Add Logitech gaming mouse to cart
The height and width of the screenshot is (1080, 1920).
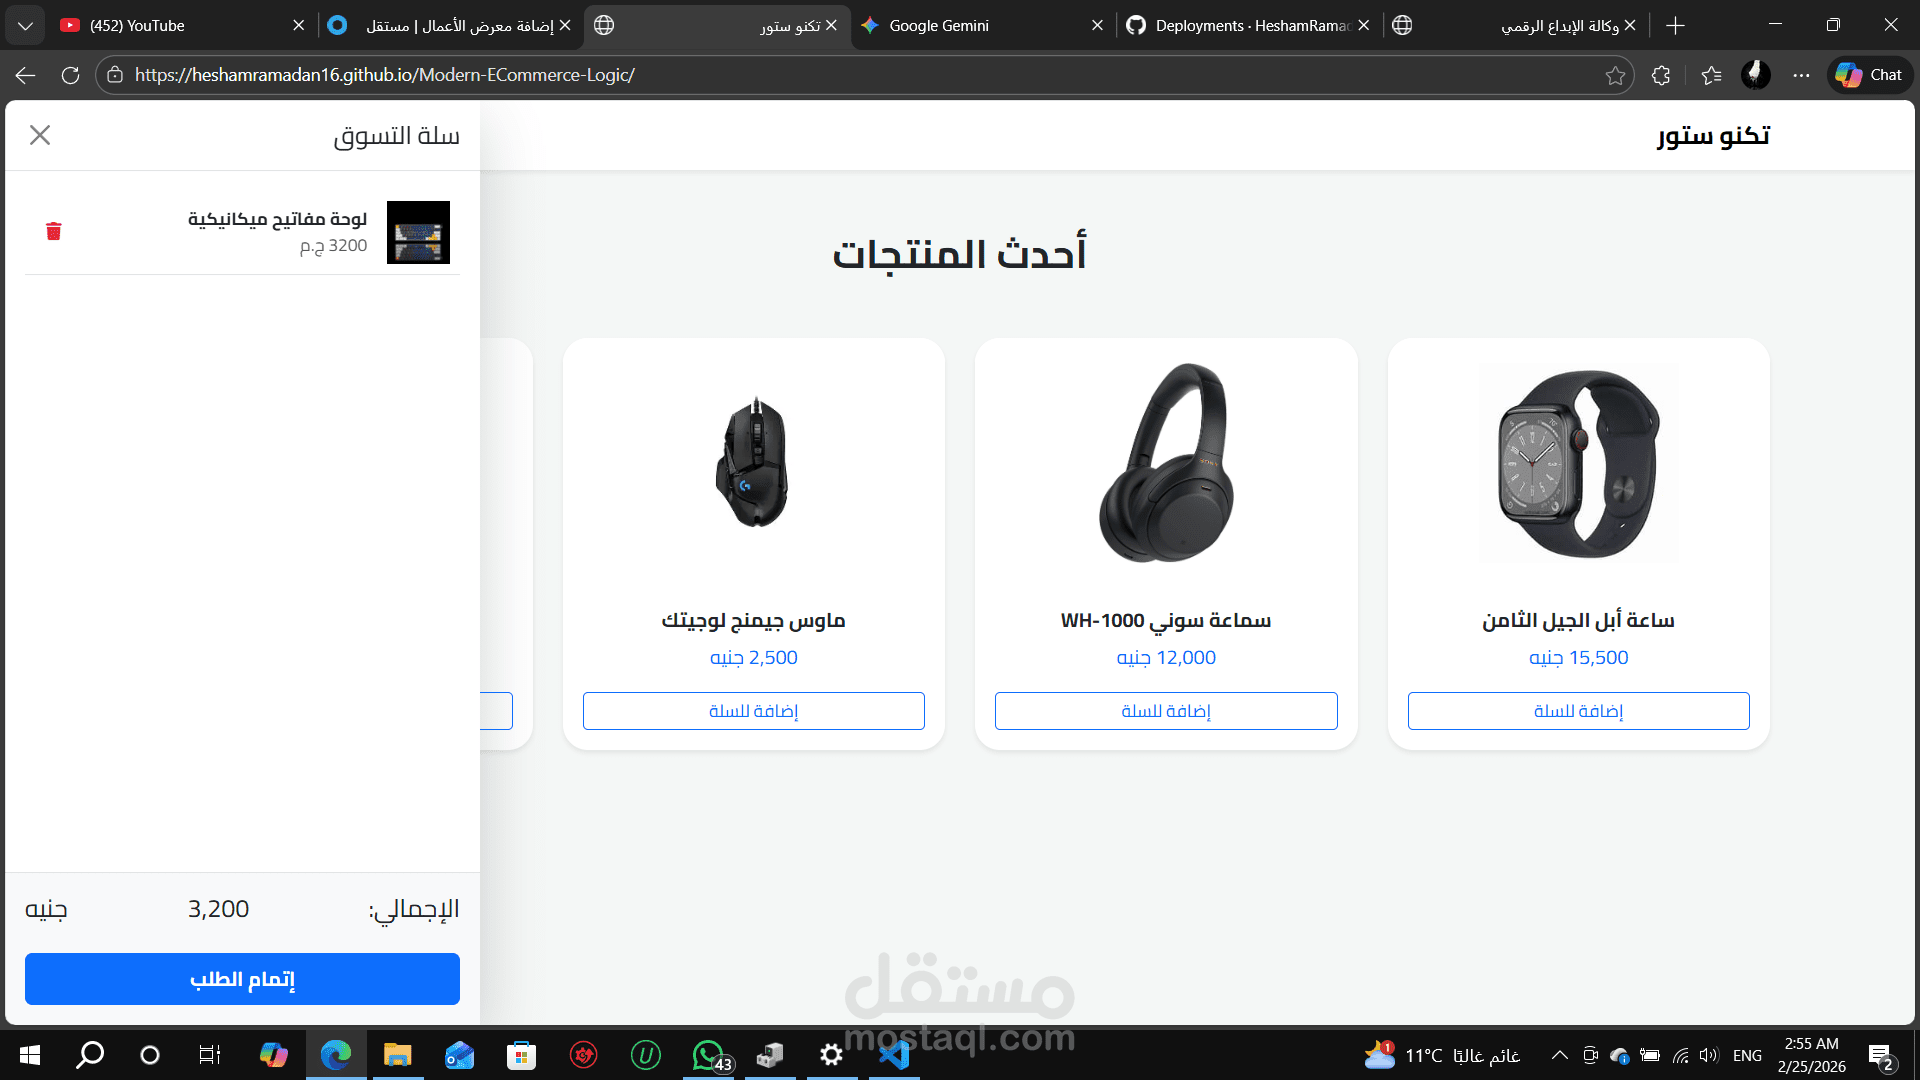[753, 711]
